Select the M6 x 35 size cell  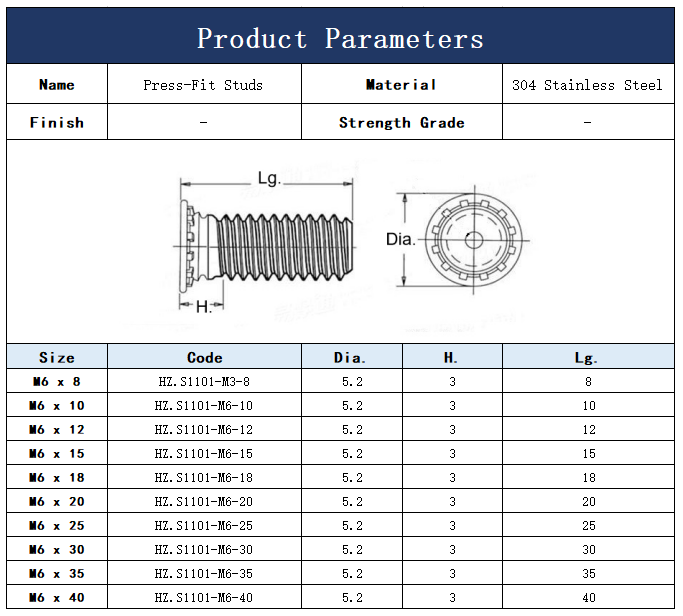pos(57,573)
